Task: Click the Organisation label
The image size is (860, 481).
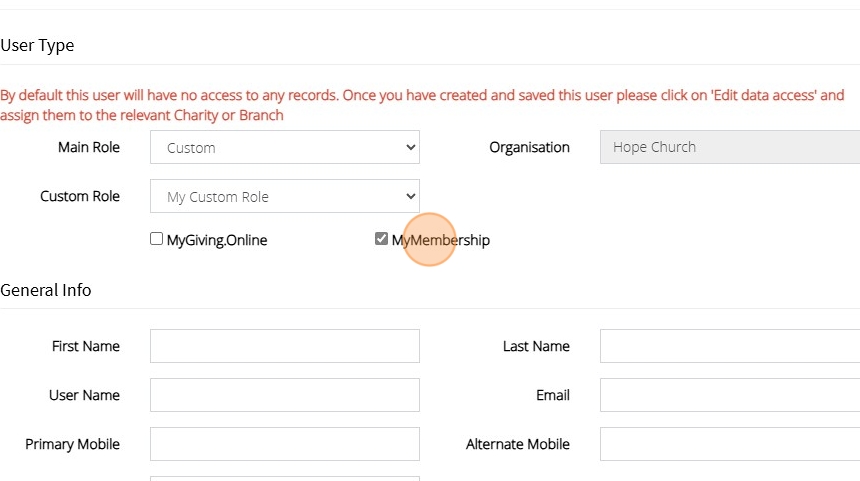Action: (529, 147)
